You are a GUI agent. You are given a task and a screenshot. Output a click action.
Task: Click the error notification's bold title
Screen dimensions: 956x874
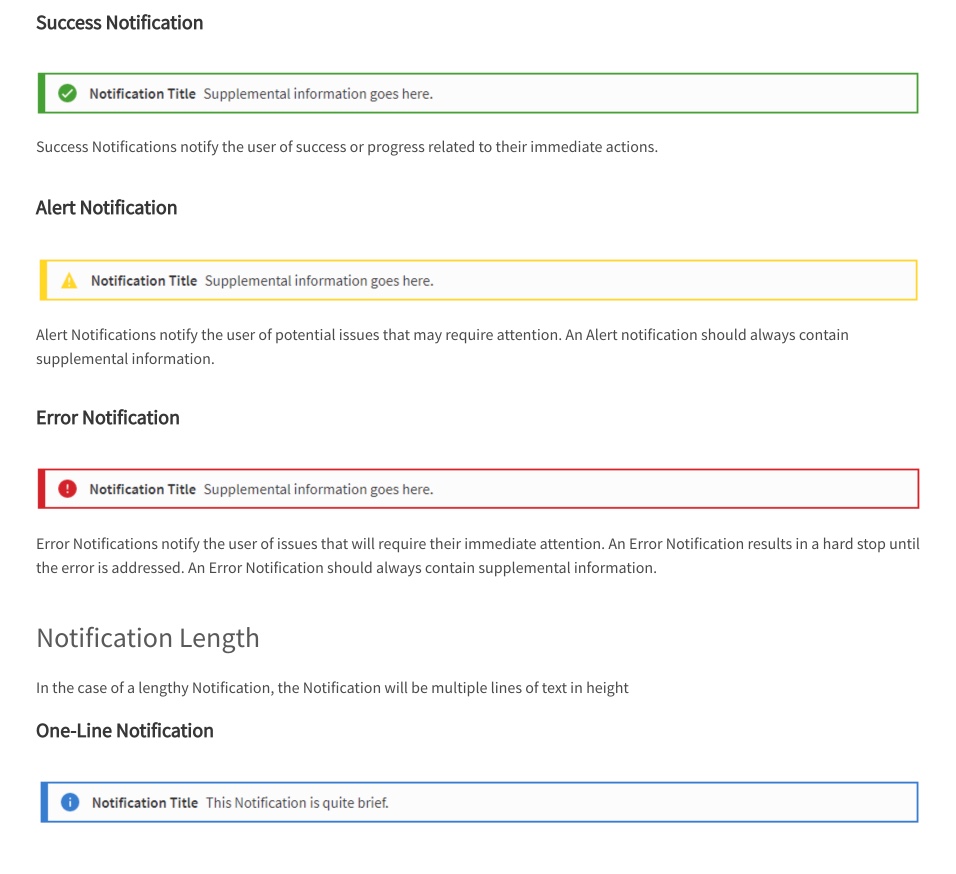tap(142, 489)
